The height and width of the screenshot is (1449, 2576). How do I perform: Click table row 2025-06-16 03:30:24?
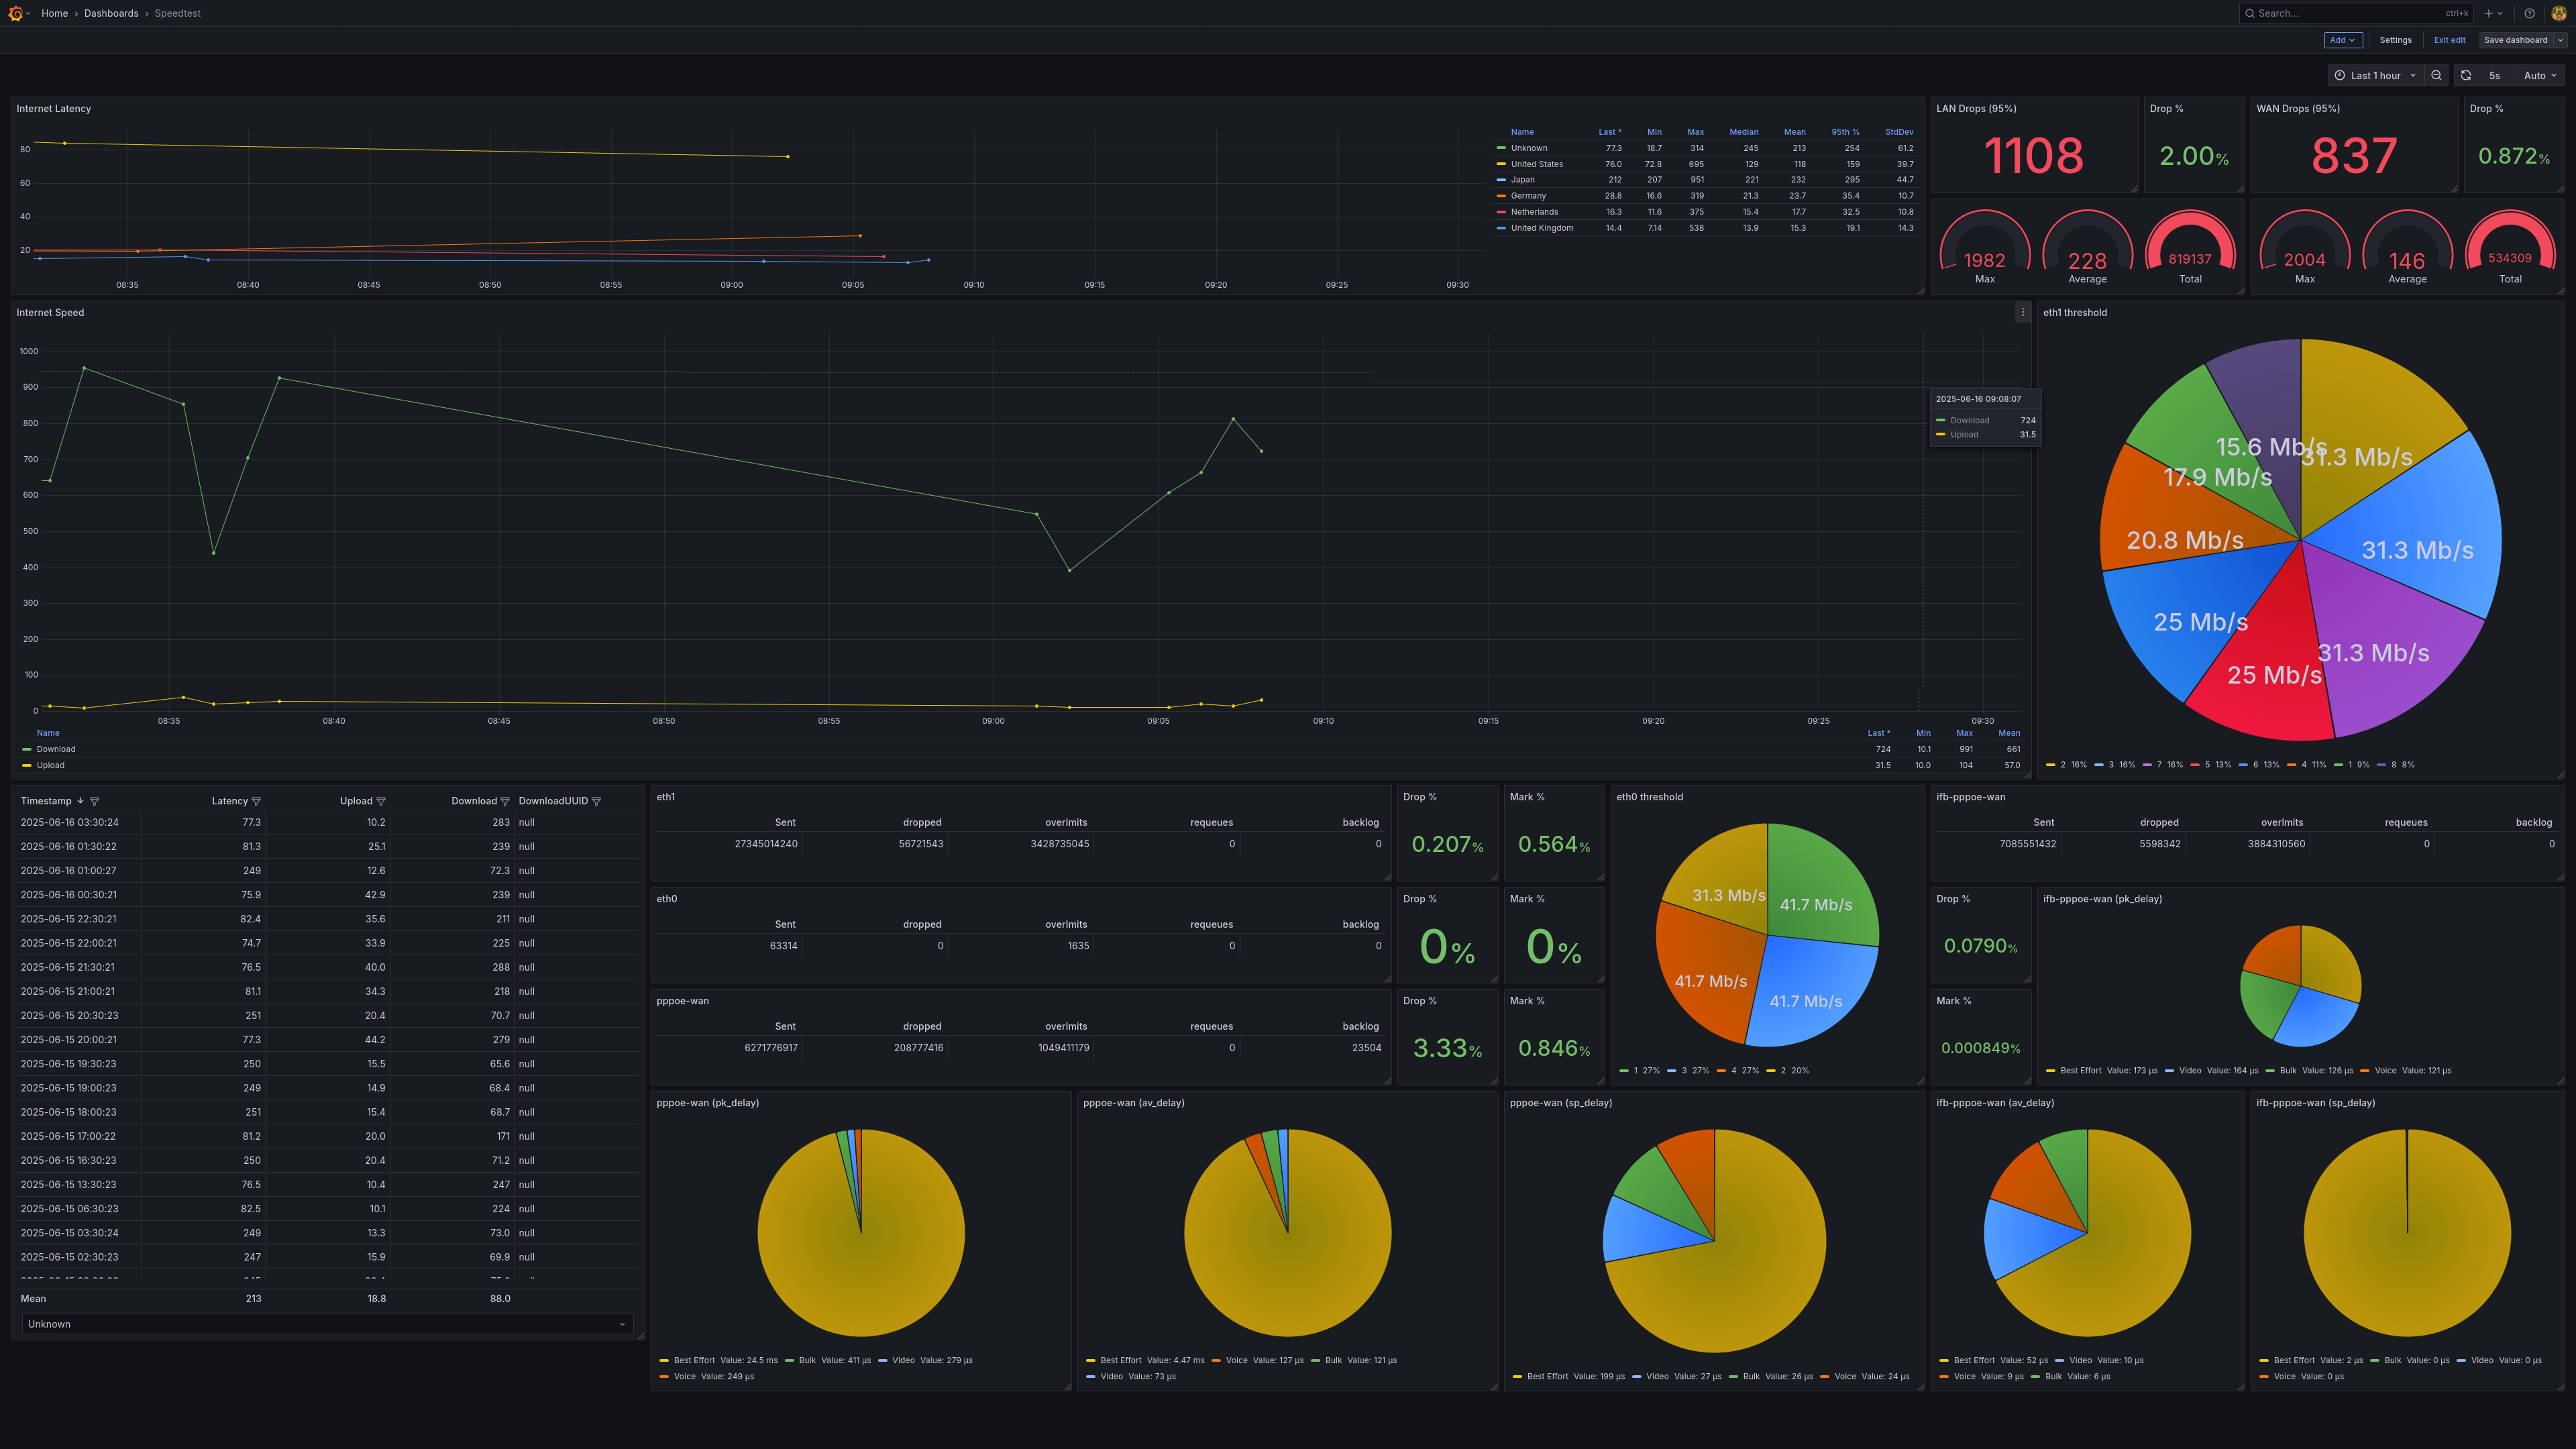pyautogui.click(x=327, y=822)
